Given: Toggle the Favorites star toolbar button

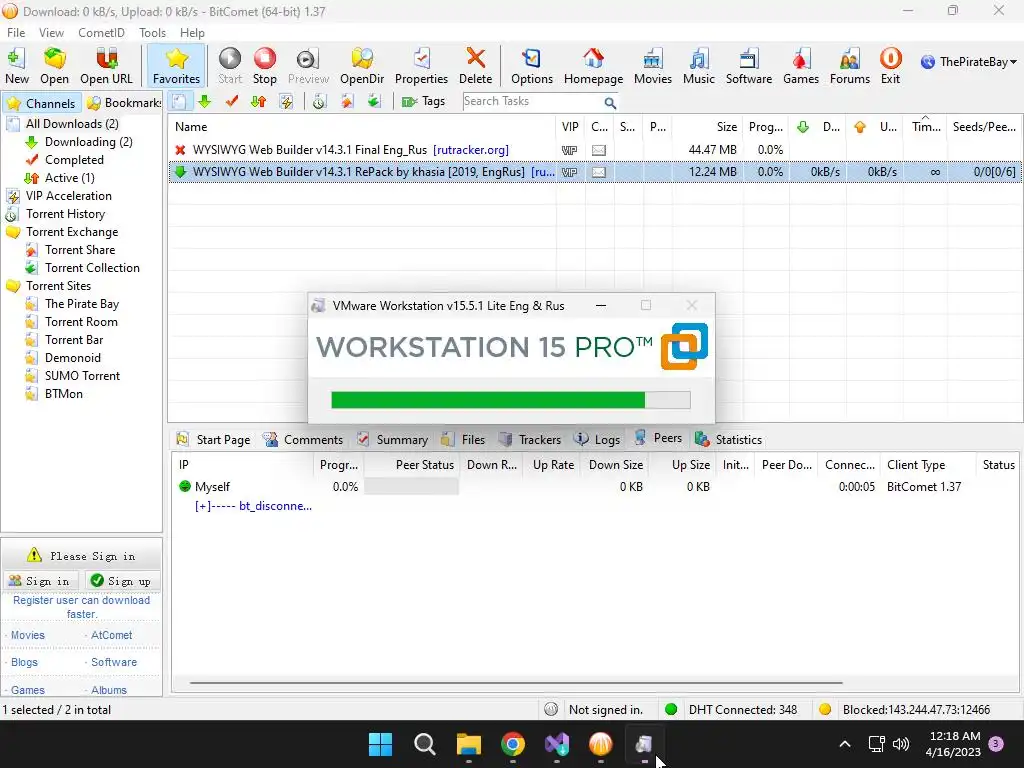Looking at the screenshot, I should click(176, 65).
